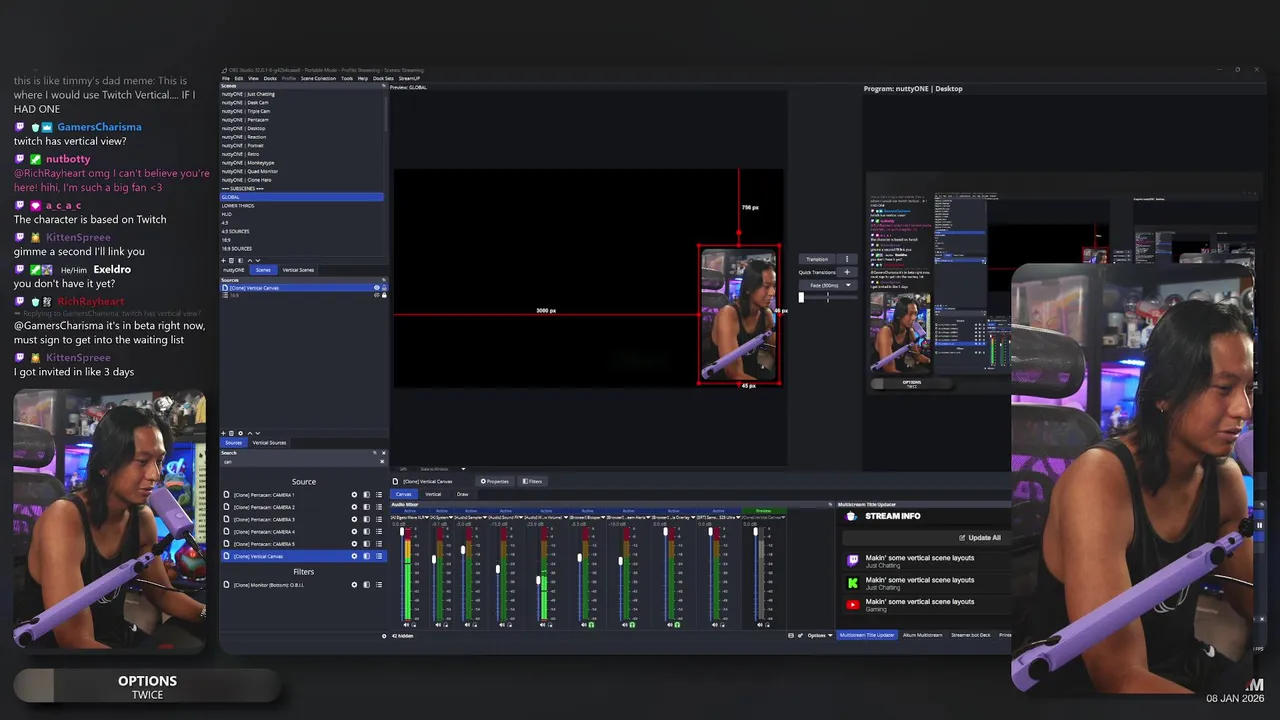Open properties gear for CAMERA 4 source
The height and width of the screenshot is (720, 1280).
354,531
